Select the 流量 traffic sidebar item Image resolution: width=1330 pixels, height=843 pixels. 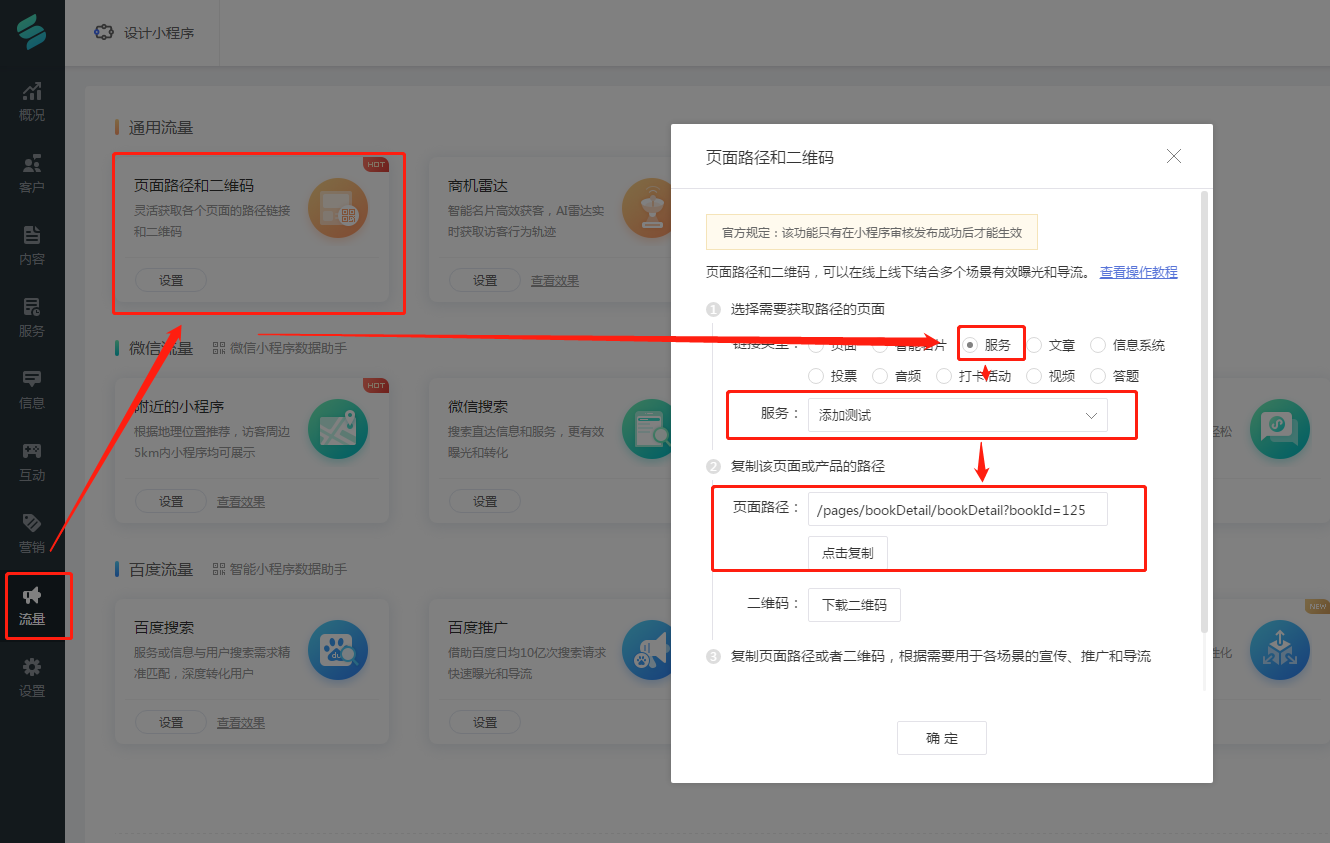pos(32,606)
